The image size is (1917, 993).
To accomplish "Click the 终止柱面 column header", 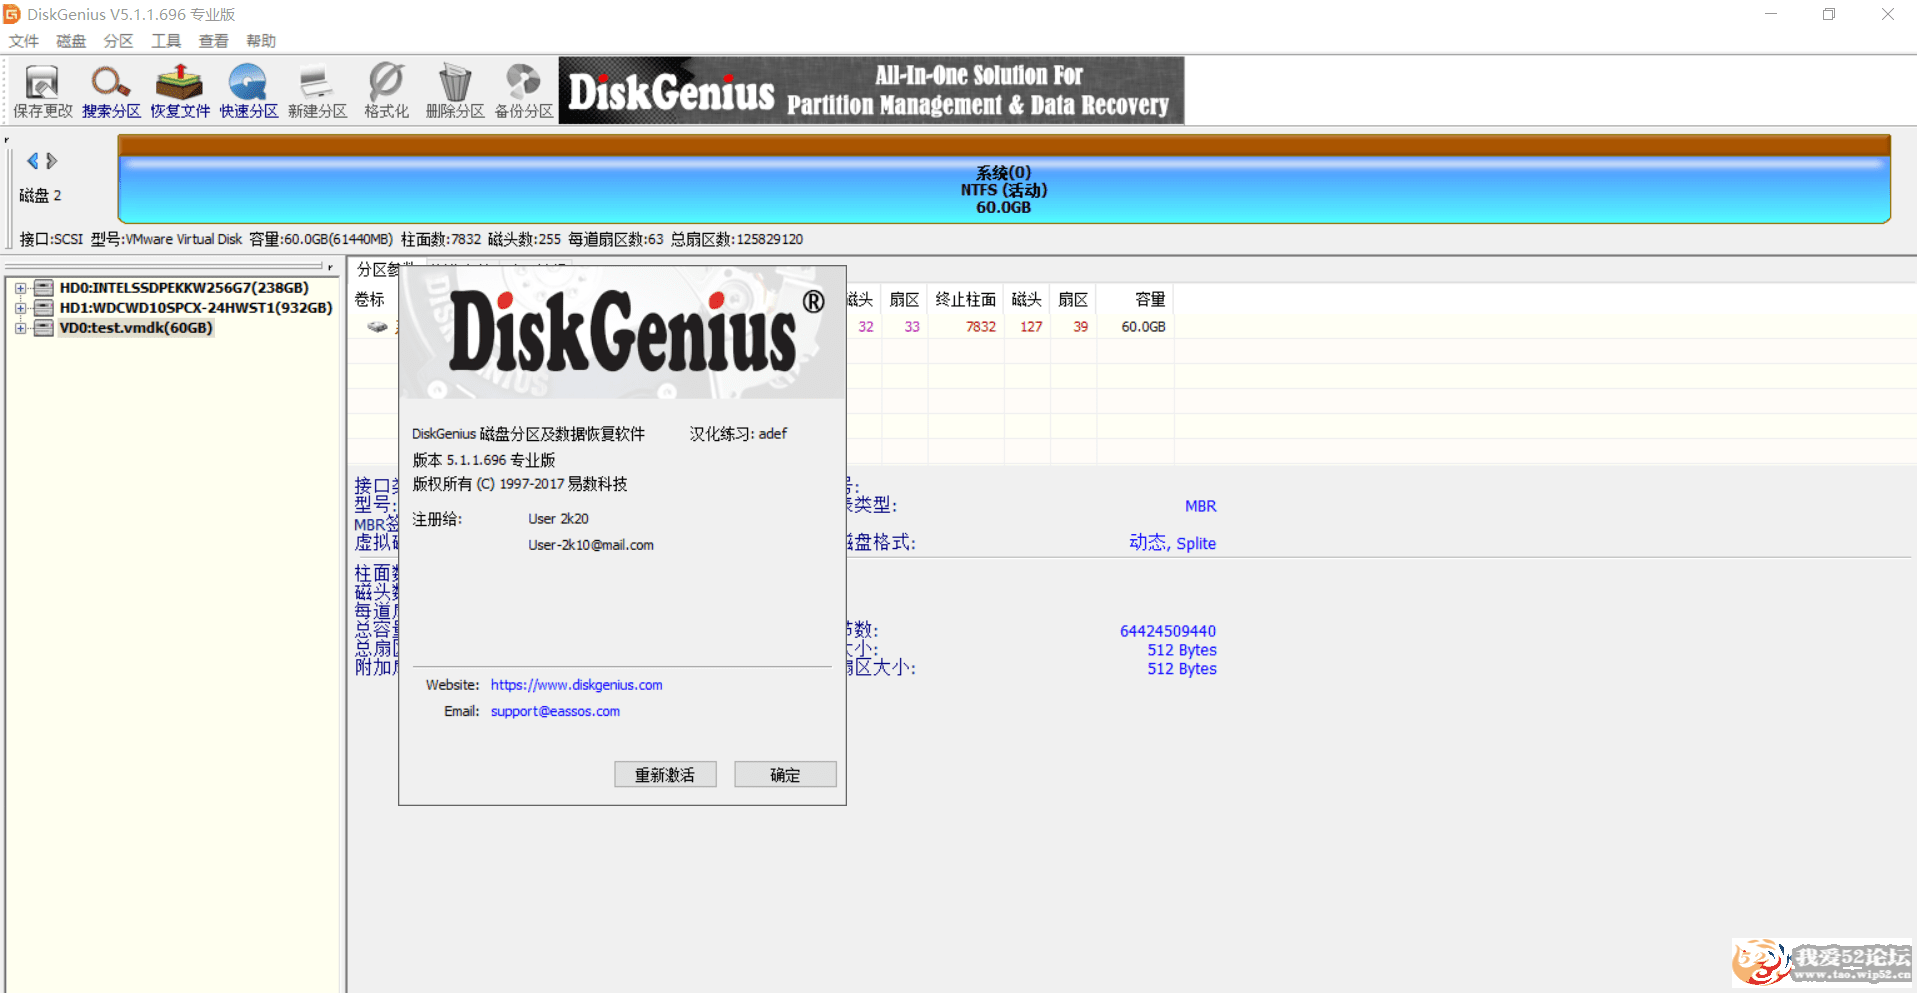I will point(966,299).
